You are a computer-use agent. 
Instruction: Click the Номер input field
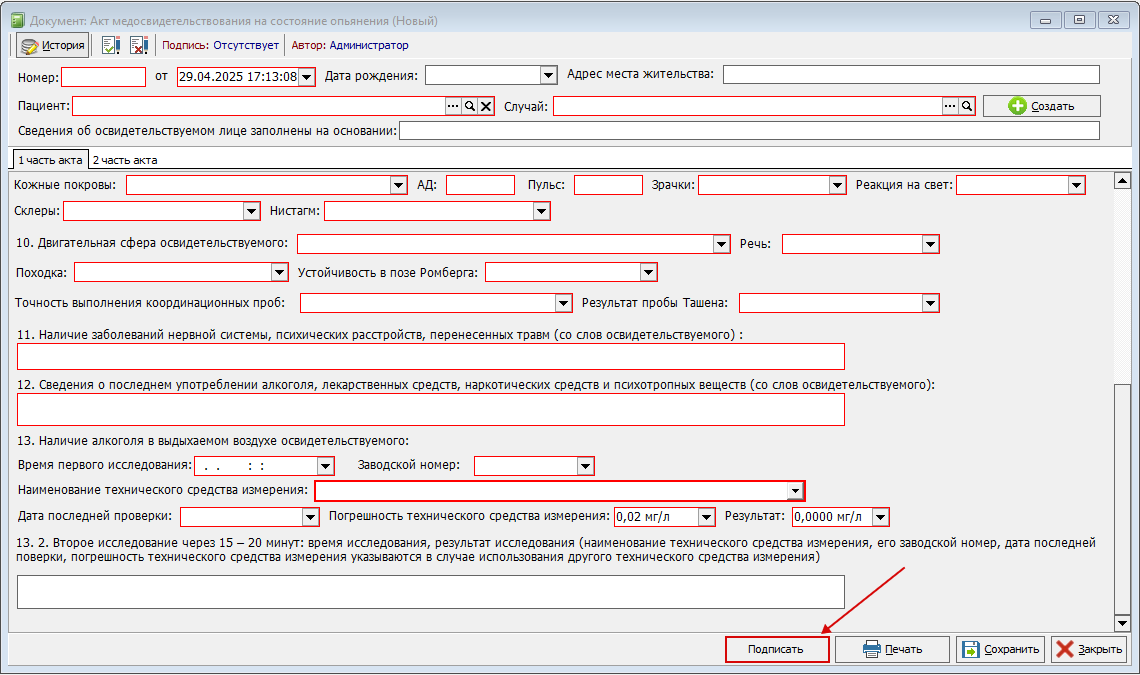tap(104, 76)
